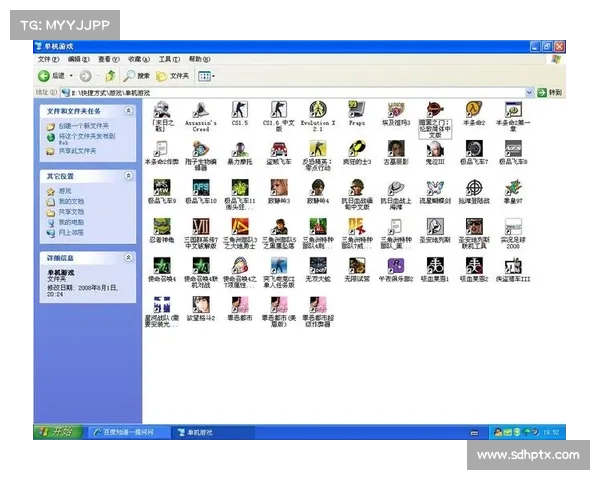Open the 查看(V) menu

coord(109,59)
